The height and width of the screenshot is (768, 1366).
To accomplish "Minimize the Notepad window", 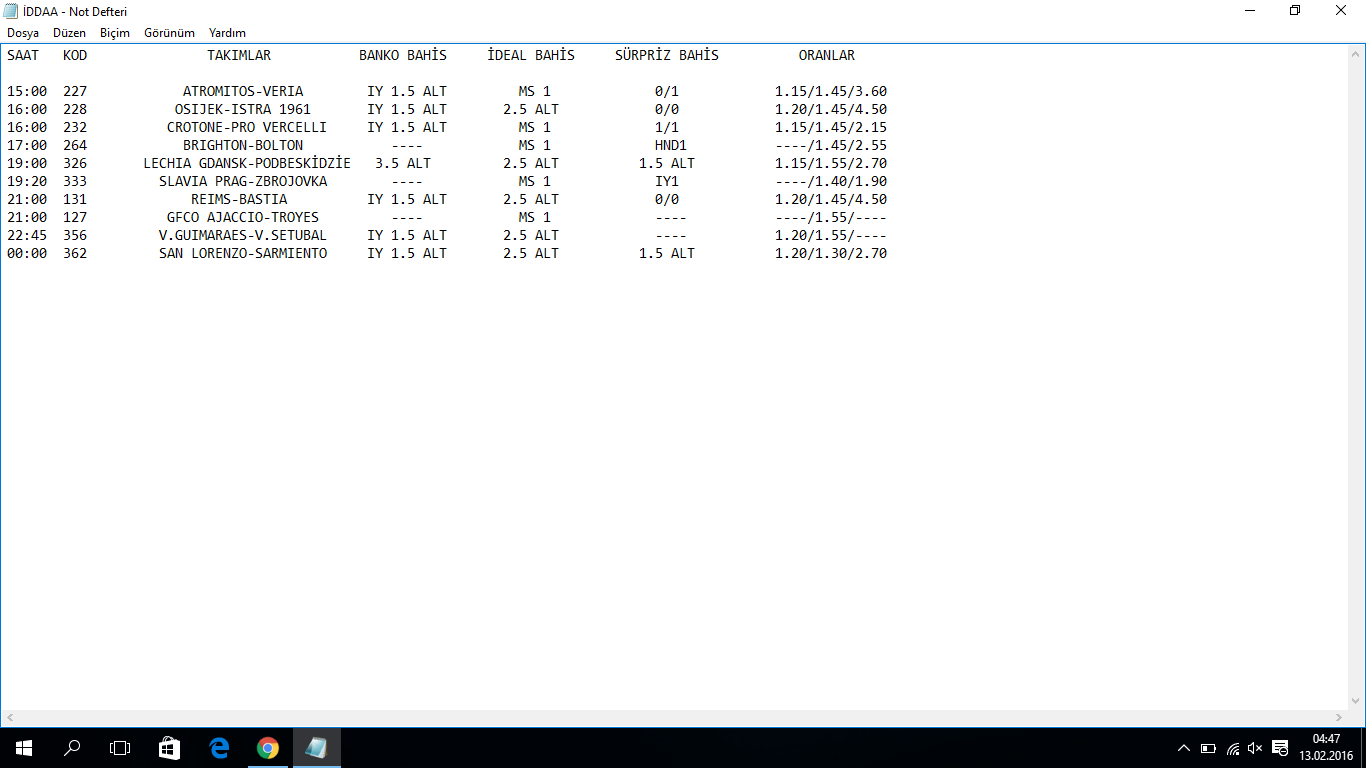I will 1250,10.
